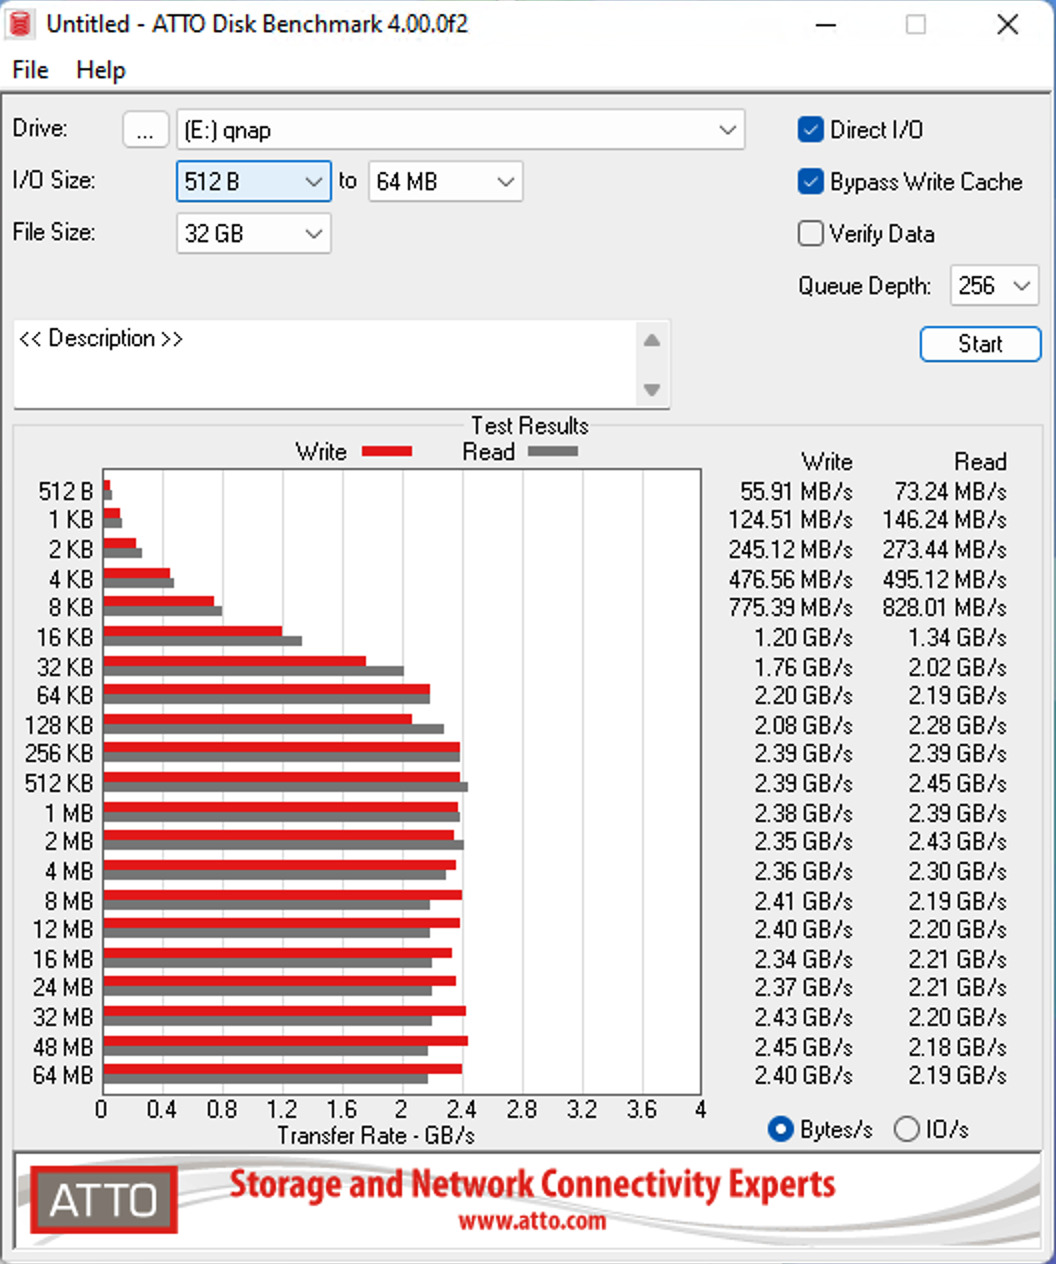1056x1264 pixels.
Task: Start the benchmark with Start button
Action: [980, 344]
